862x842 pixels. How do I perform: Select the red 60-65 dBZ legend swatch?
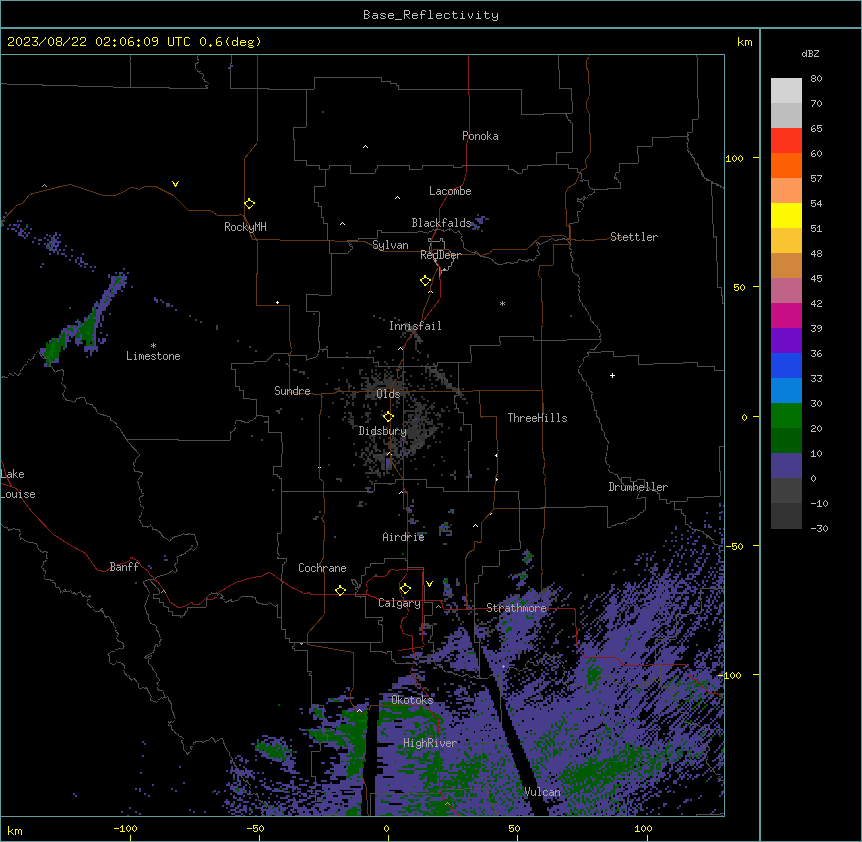[786, 141]
